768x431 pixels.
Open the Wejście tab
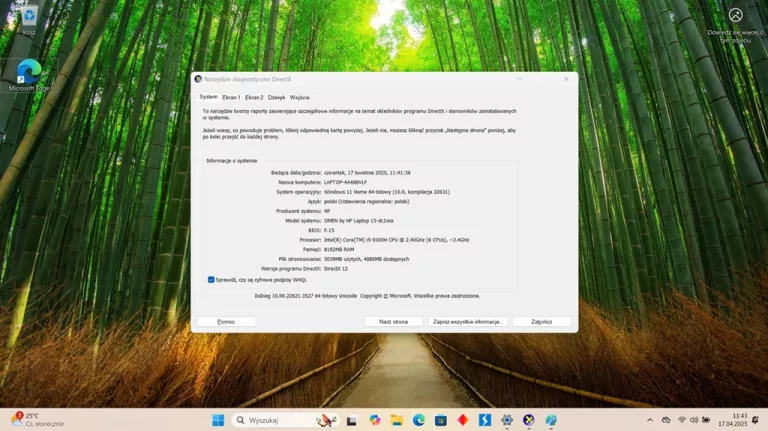pyautogui.click(x=300, y=97)
